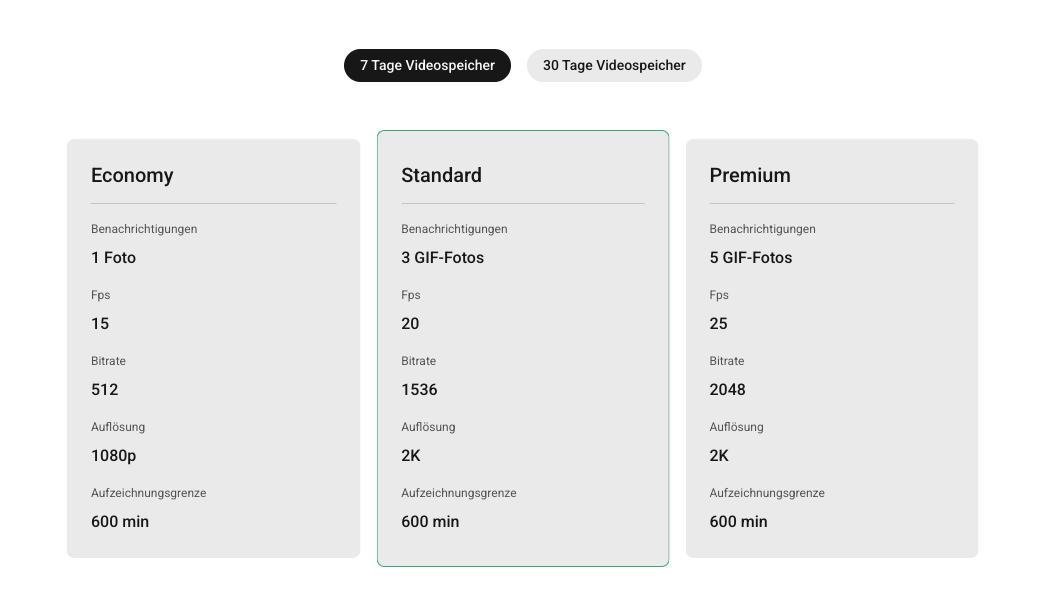Switch to 30 Tage Videospeicher
This screenshot has width=1053, height=603.
coord(614,66)
